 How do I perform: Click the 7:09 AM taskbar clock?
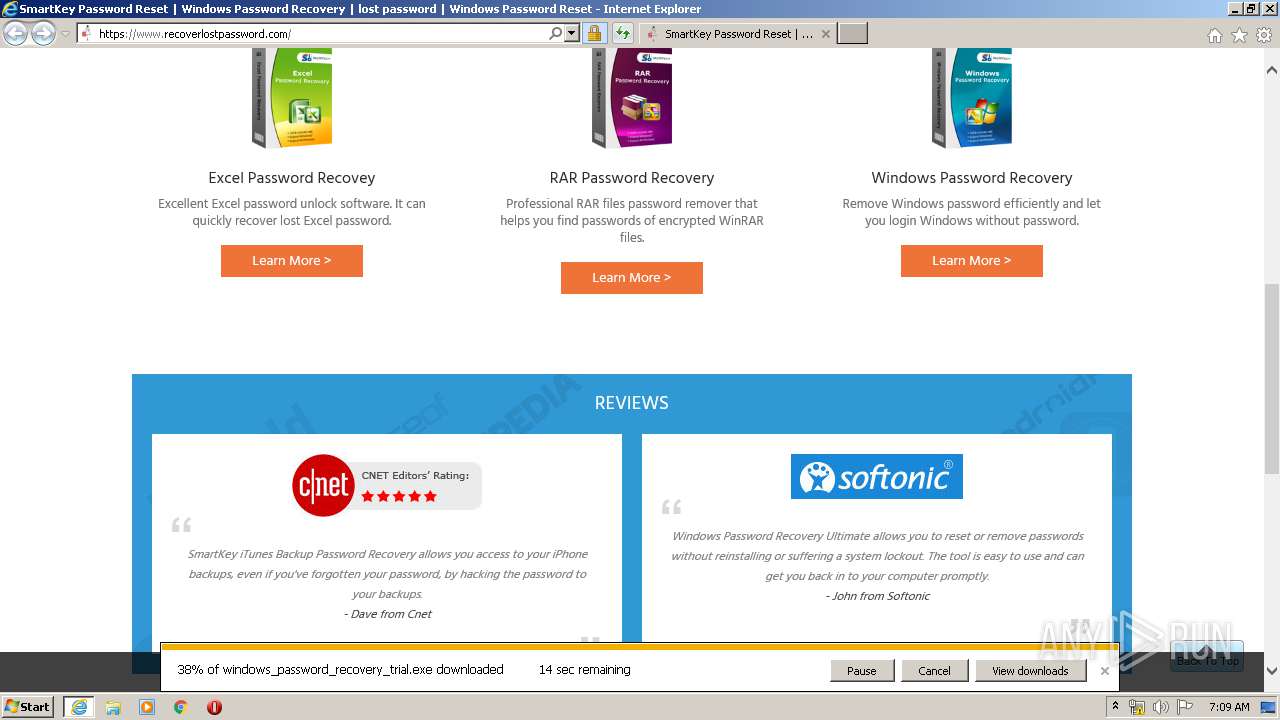[1229, 707]
